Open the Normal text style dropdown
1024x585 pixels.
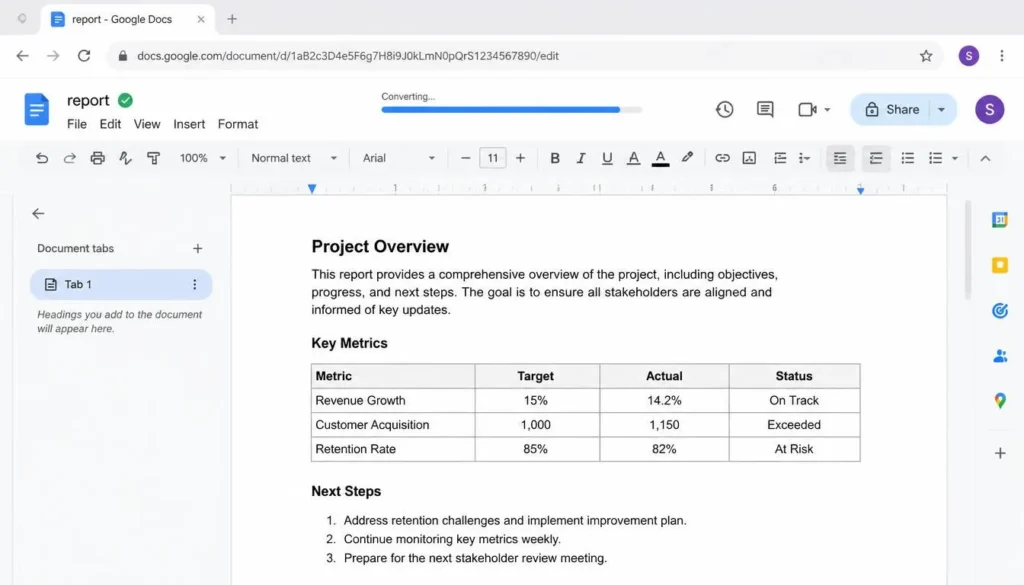tap(294, 158)
